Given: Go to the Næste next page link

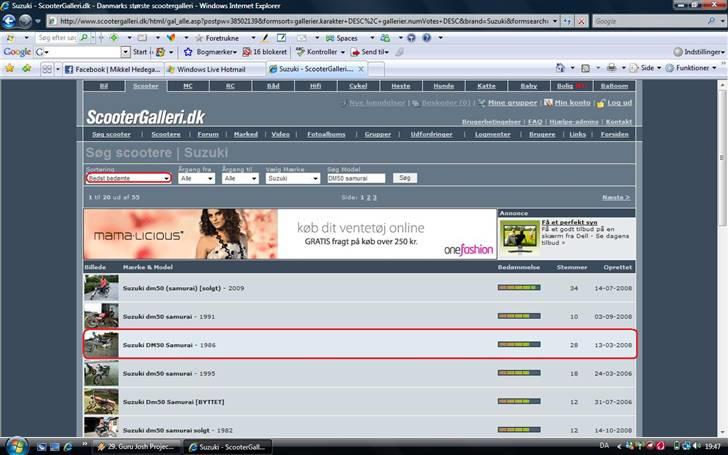Looking at the screenshot, I should [615, 198].
